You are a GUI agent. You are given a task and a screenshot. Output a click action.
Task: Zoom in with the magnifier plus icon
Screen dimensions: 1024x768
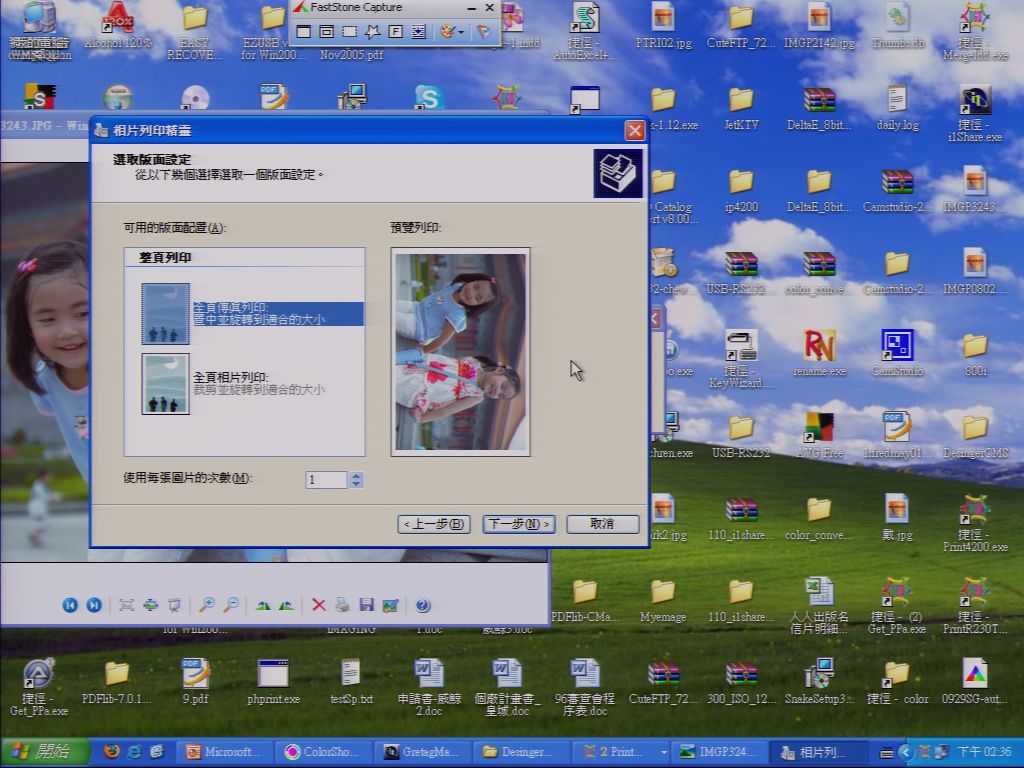click(x=206, y=605)
